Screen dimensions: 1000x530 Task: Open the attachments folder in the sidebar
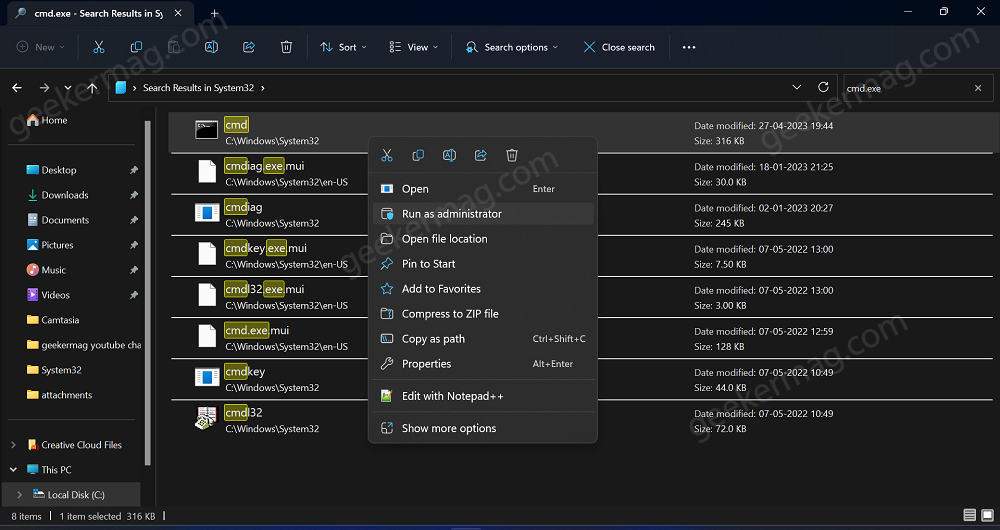click(x=59, y=395)
